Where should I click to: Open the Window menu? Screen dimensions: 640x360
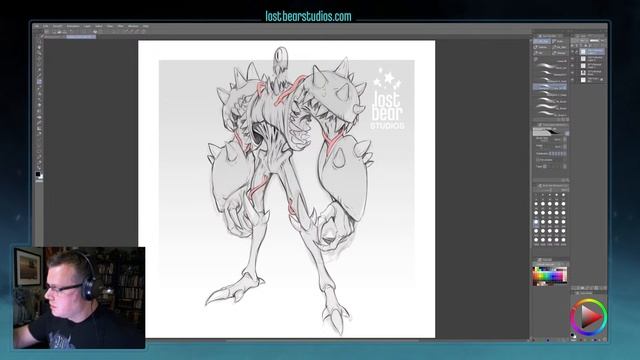pyautogui.click(x=133, y=26)
